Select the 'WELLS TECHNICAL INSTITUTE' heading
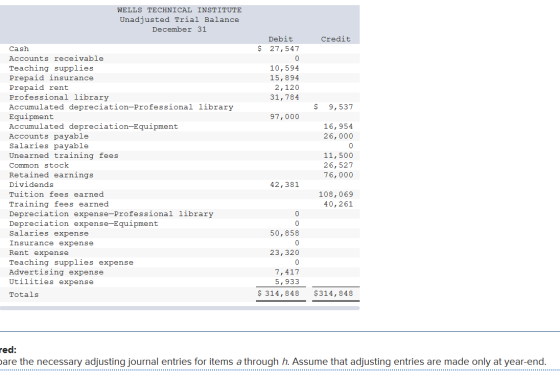The width and height of the screenshot is (560, 372). (179, 10)
